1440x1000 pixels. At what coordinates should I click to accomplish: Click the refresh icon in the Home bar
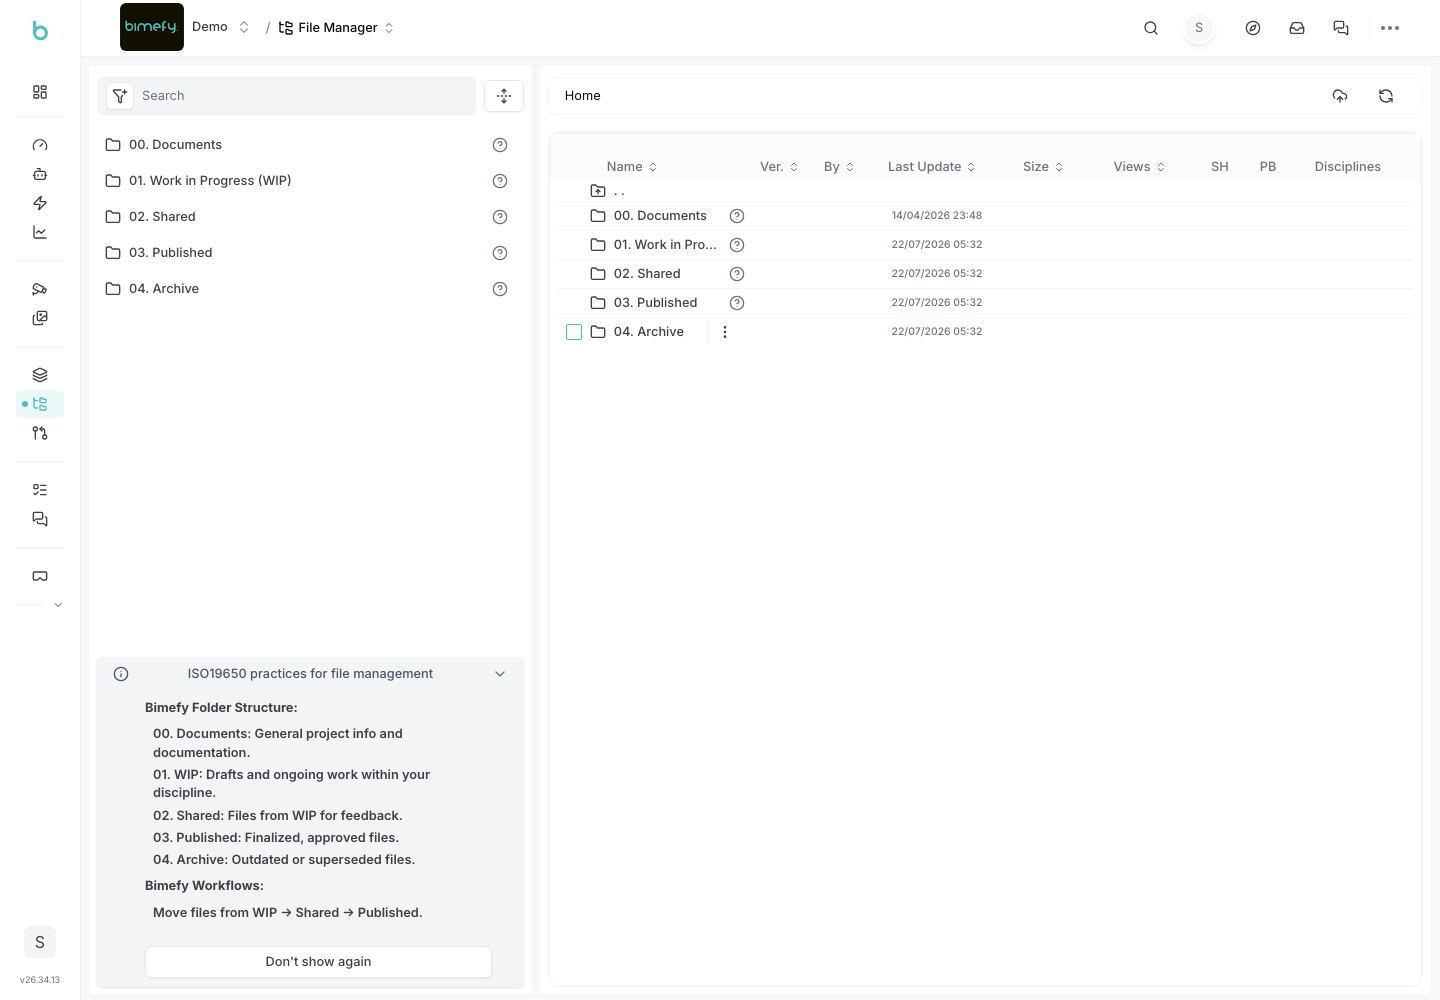1386,96
